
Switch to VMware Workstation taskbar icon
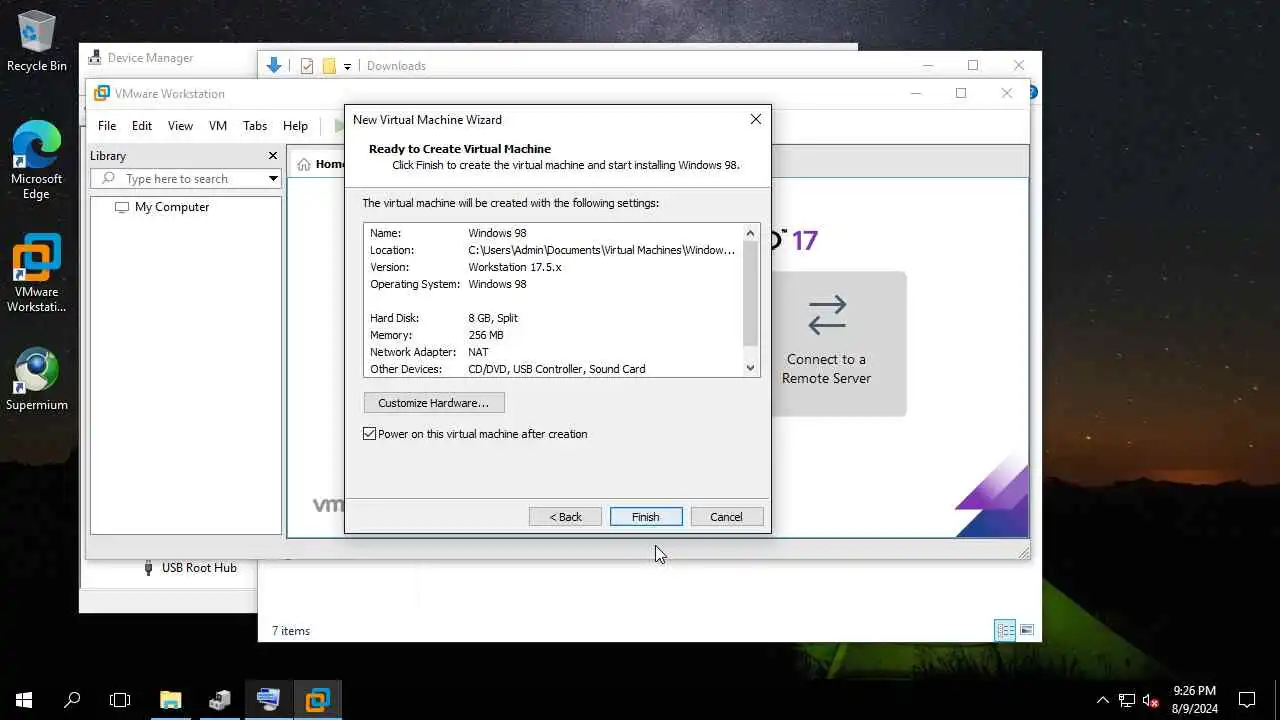click(x=318, y=700)
